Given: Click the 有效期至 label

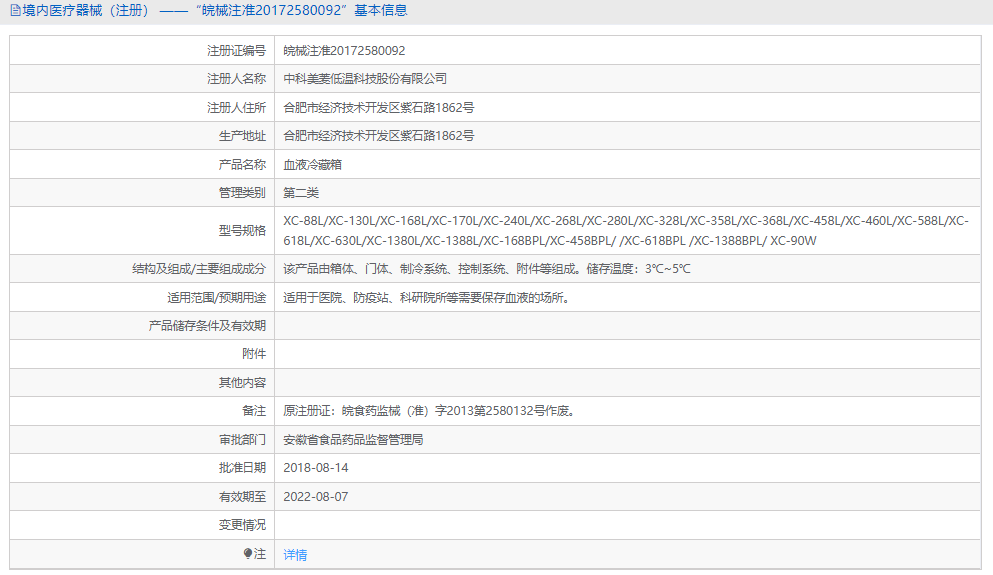Looking at the screenshot, I should point(243,496).
